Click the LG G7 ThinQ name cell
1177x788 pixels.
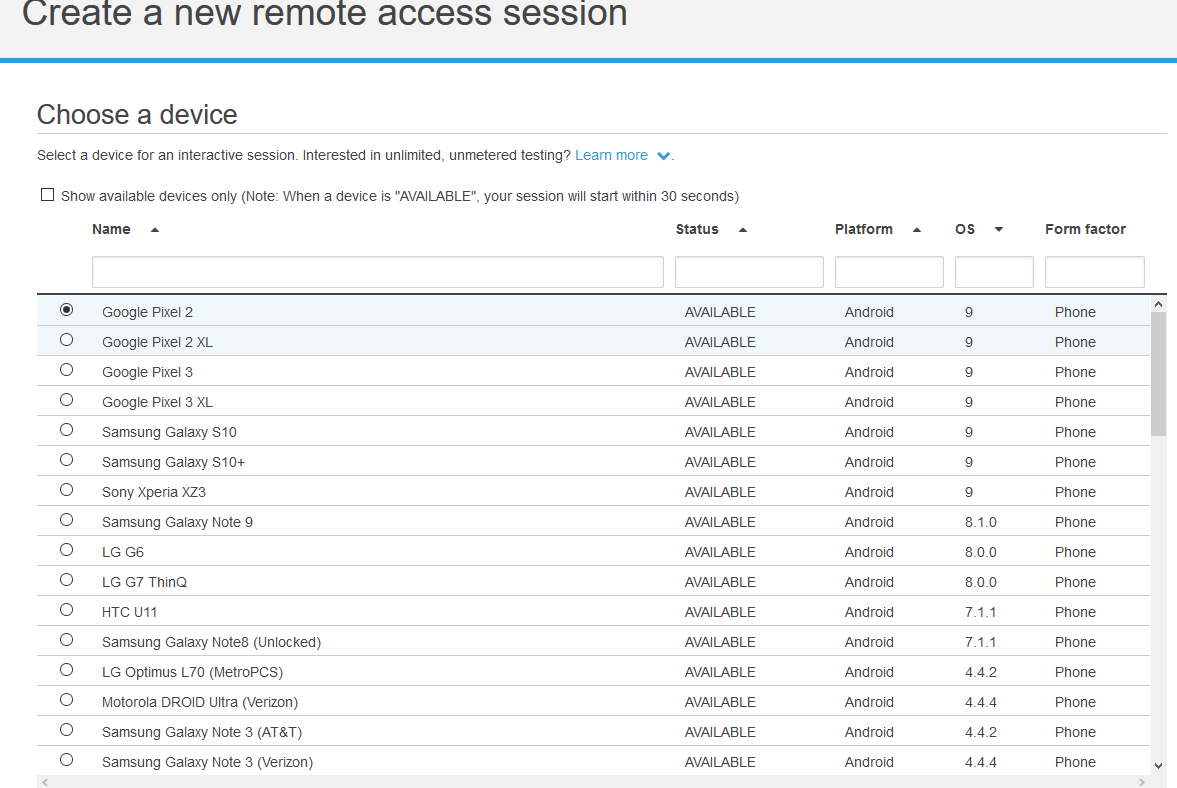(x=144, y=582)
